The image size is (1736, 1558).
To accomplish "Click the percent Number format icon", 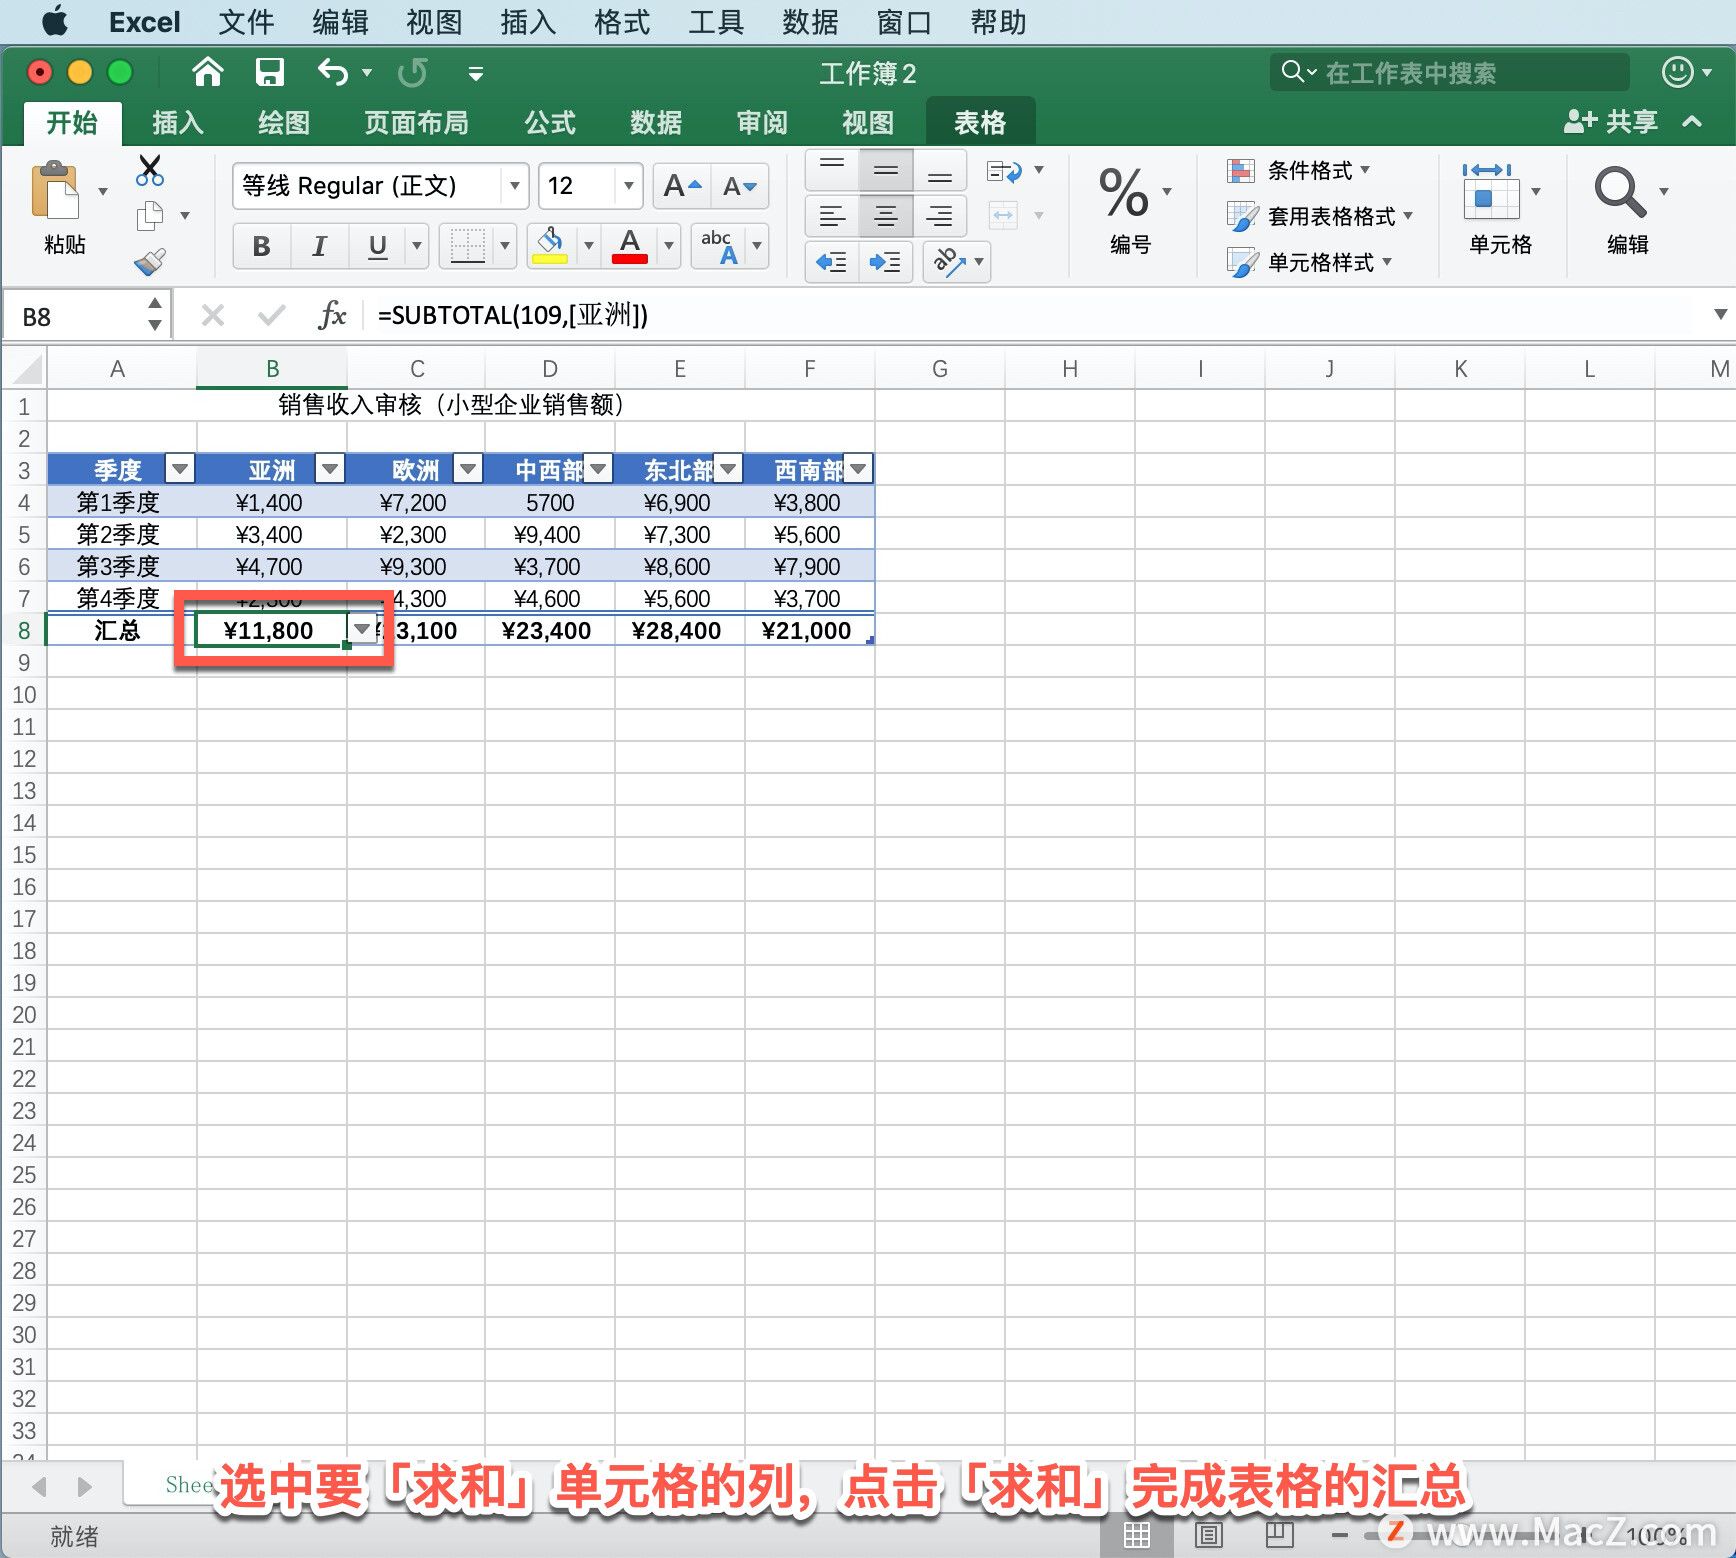I will tap(1123, 193).
